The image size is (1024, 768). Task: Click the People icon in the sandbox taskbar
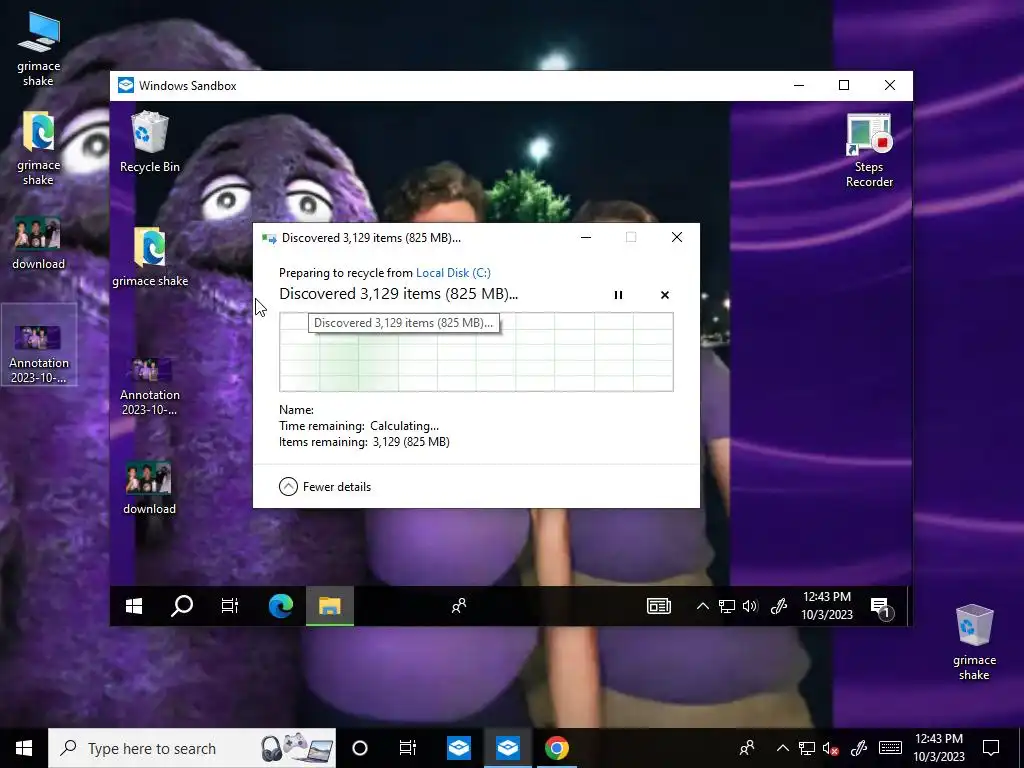459,606
